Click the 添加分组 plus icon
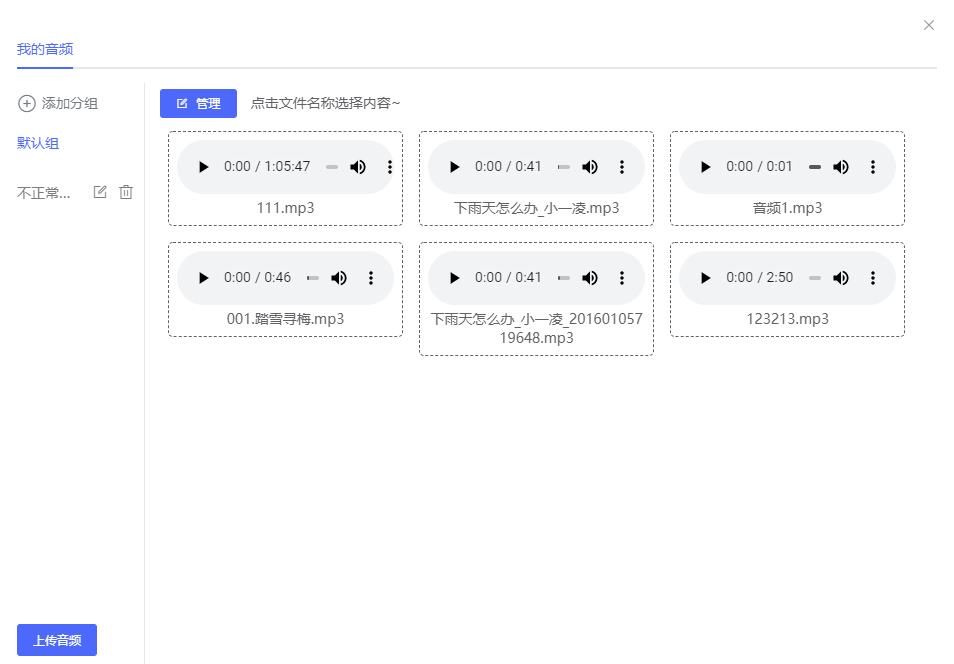Screen dimensions: 954x664 coord(27,104)
